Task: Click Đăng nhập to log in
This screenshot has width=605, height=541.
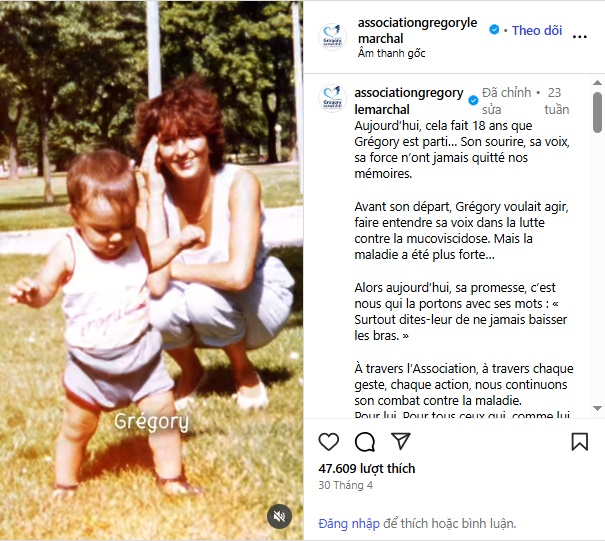Action: [x=349, y=524]
